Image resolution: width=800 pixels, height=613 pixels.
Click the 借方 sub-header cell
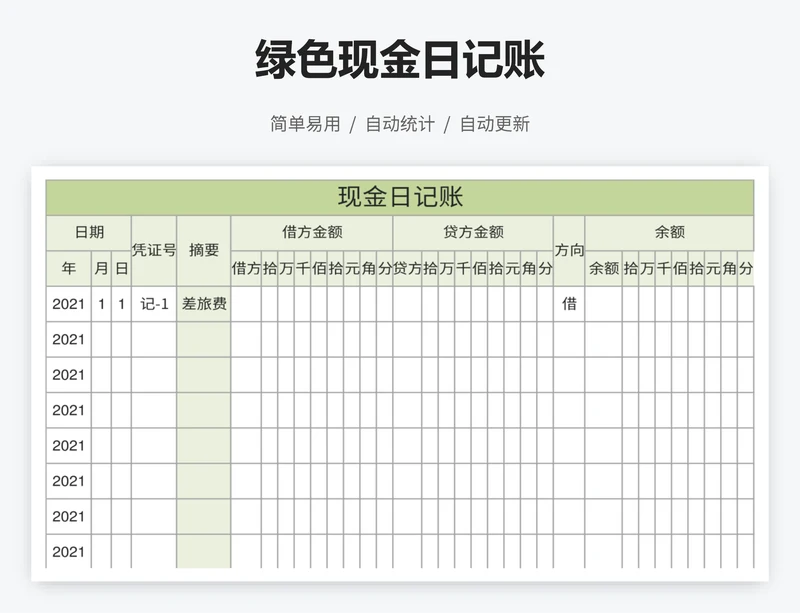246,268
